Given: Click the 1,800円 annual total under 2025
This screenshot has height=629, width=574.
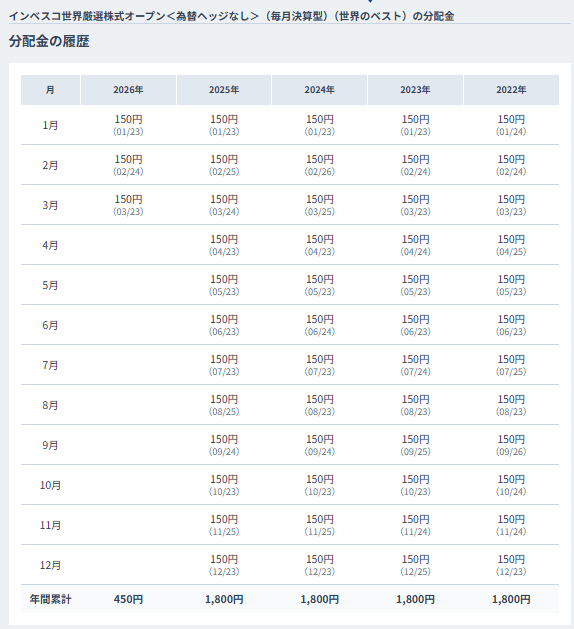Looking at the screenshot, I should 224,599.
